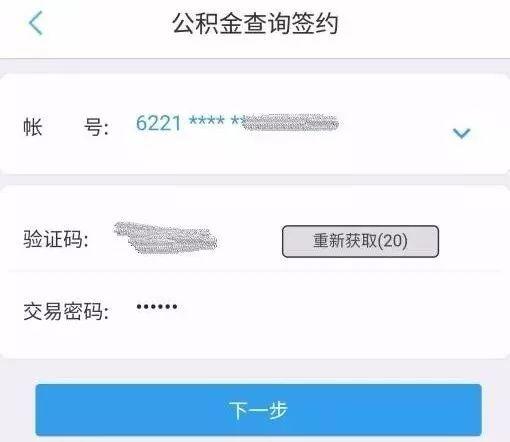Click the 重新获取(20) resend code button
The image size is (510, 442).
pyautogui.click(x=360, y=241)
